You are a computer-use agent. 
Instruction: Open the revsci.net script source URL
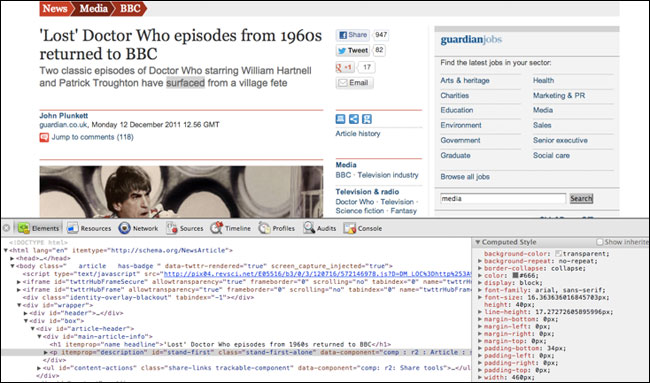point(318,274)
